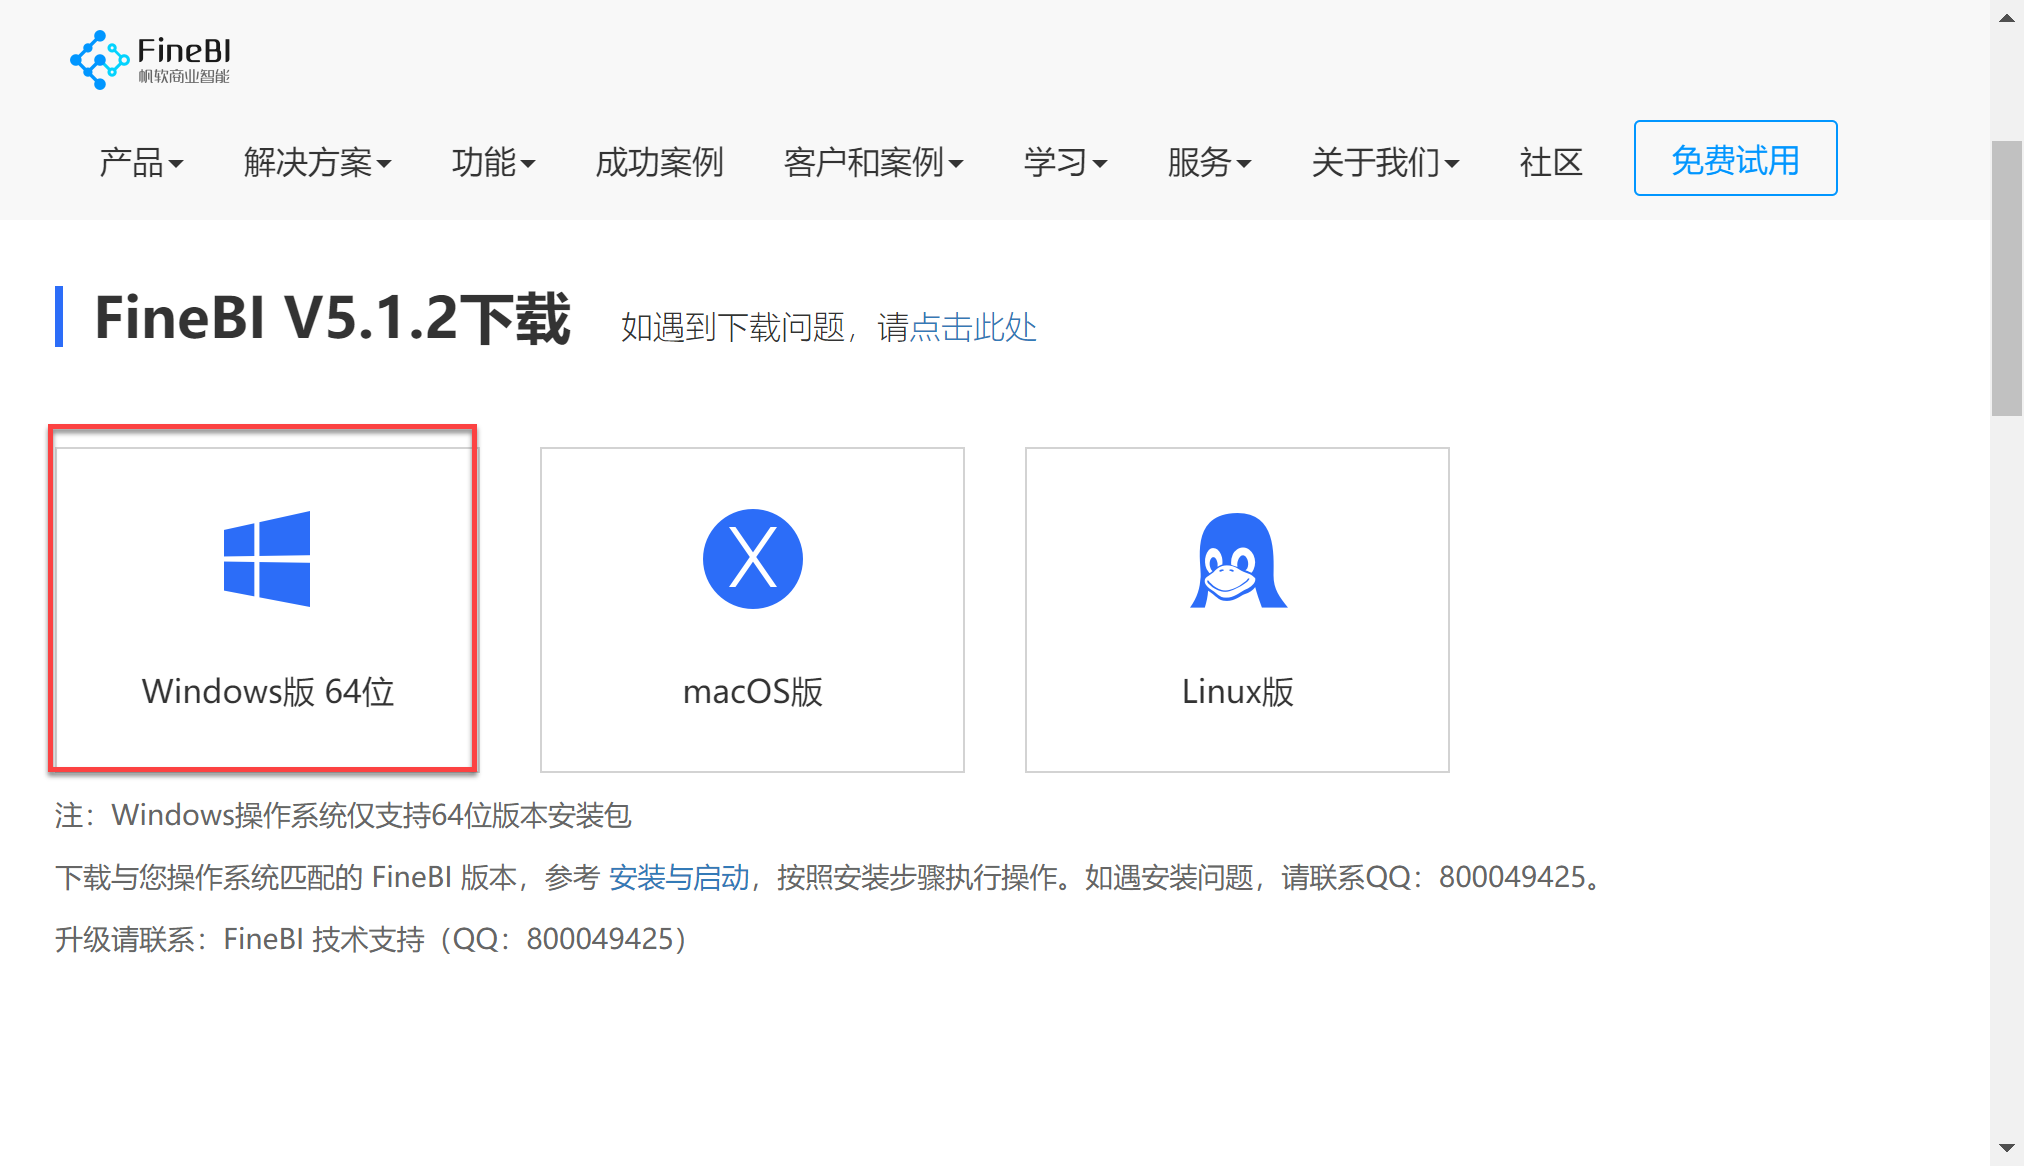Expand the 关于我们 menu
This screenshot has width=2024, height=1166.
click(x=1385, y=162)
